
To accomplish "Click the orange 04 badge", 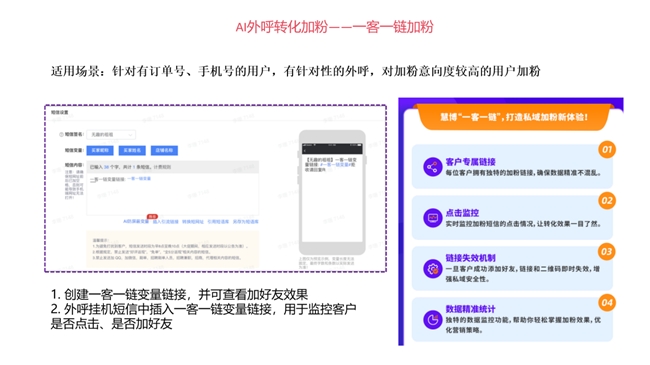I will (x=606, y=302).
